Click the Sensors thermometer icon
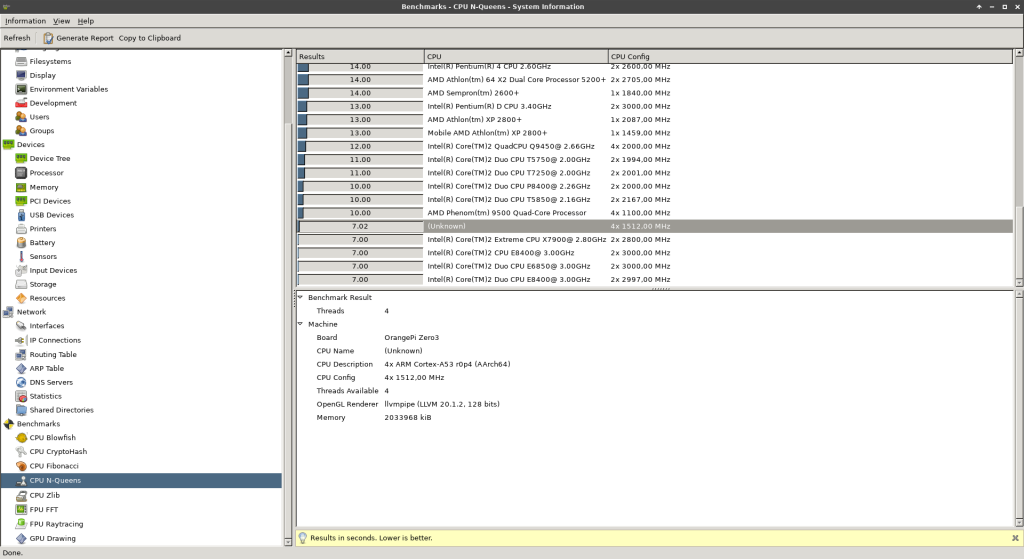Image resolution: width=1024 pixels, height=559 pixels. (x=21, y=257)
